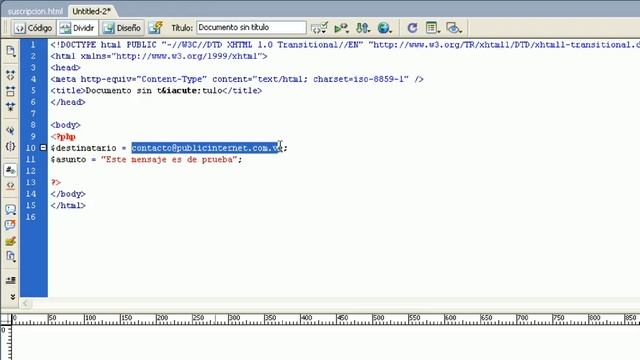Open file management up/down arrows menu
This screenshot has width=640, height=360.
362,28
